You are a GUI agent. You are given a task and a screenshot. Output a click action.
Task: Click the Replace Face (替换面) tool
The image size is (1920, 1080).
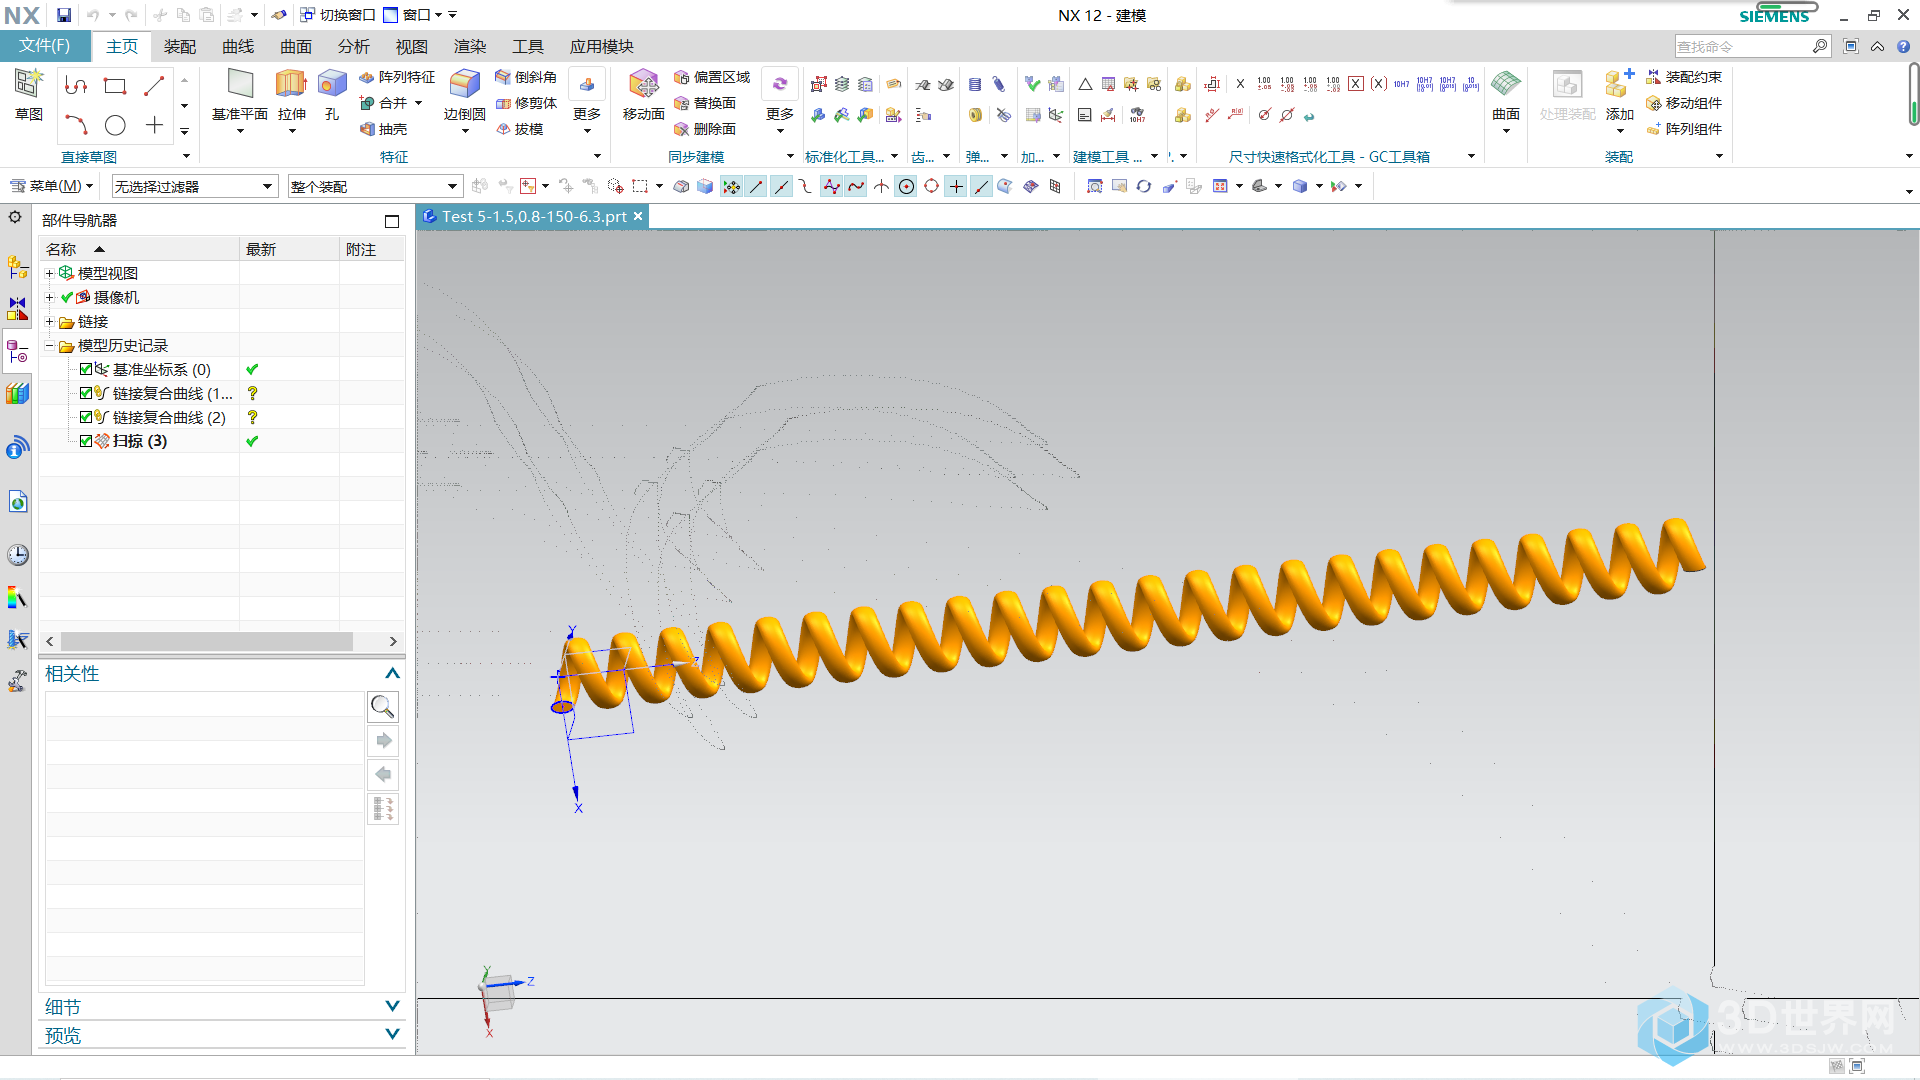(705, 103)
